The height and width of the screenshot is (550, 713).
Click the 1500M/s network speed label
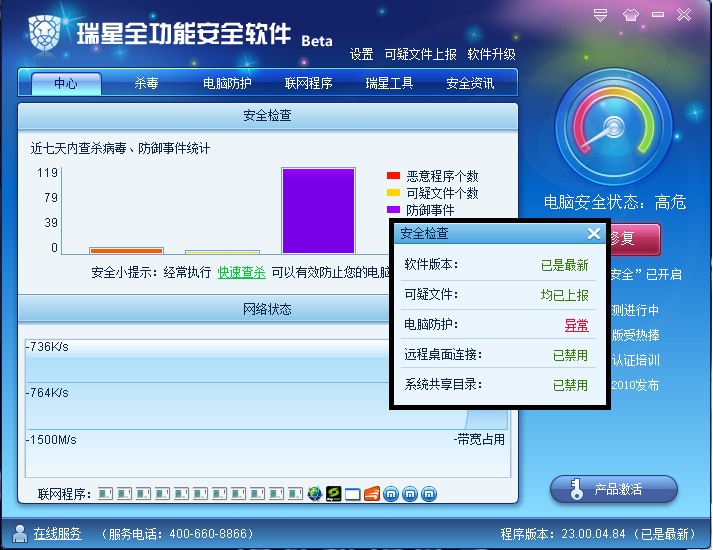click(51, 440)
